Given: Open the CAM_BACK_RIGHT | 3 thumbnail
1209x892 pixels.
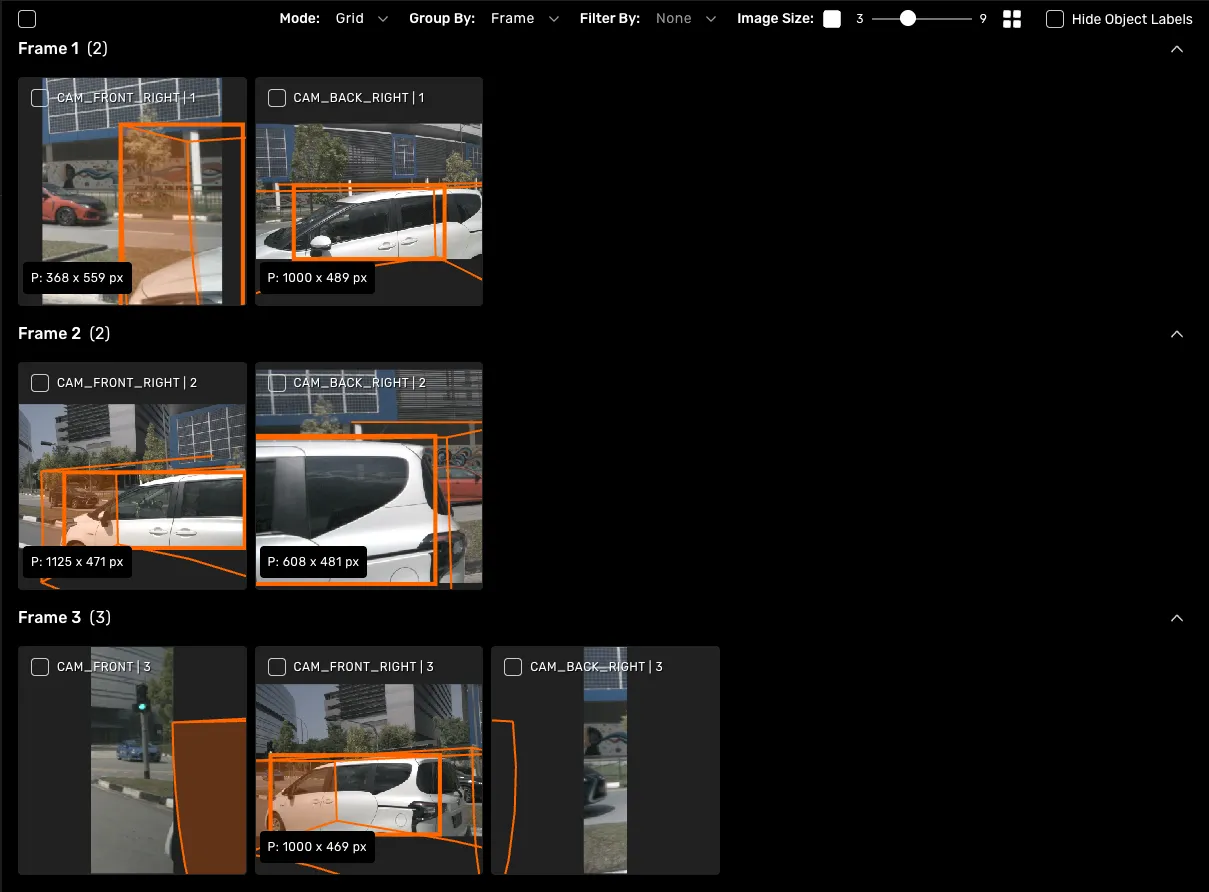Looking at the screenshot, I should coord(605,760).
